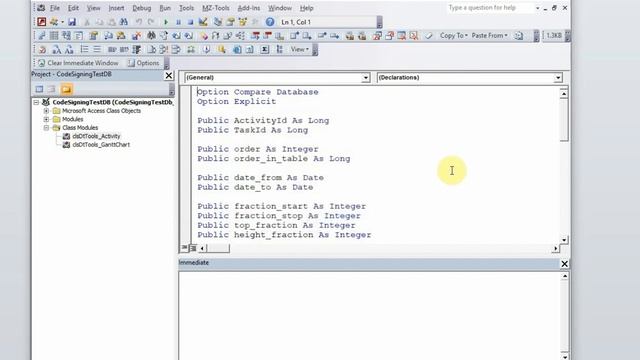Click the Redo icon in standard toolbar
The height and width of the screenshot is (360, 640).
point(151,22)
